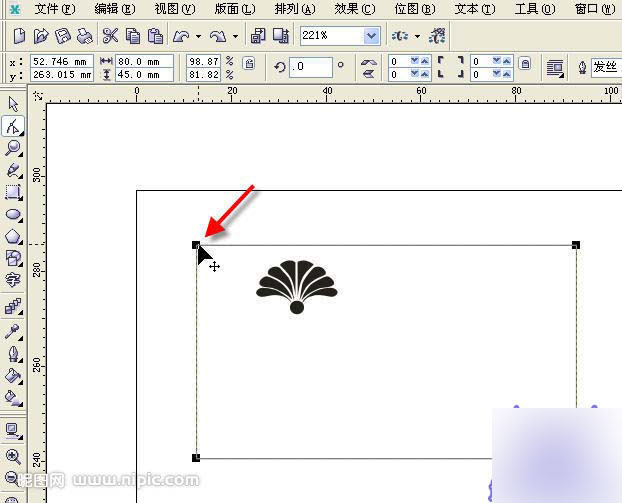Click the Open file icon
This screenshot has width=622, height=503.
[40, 36]
